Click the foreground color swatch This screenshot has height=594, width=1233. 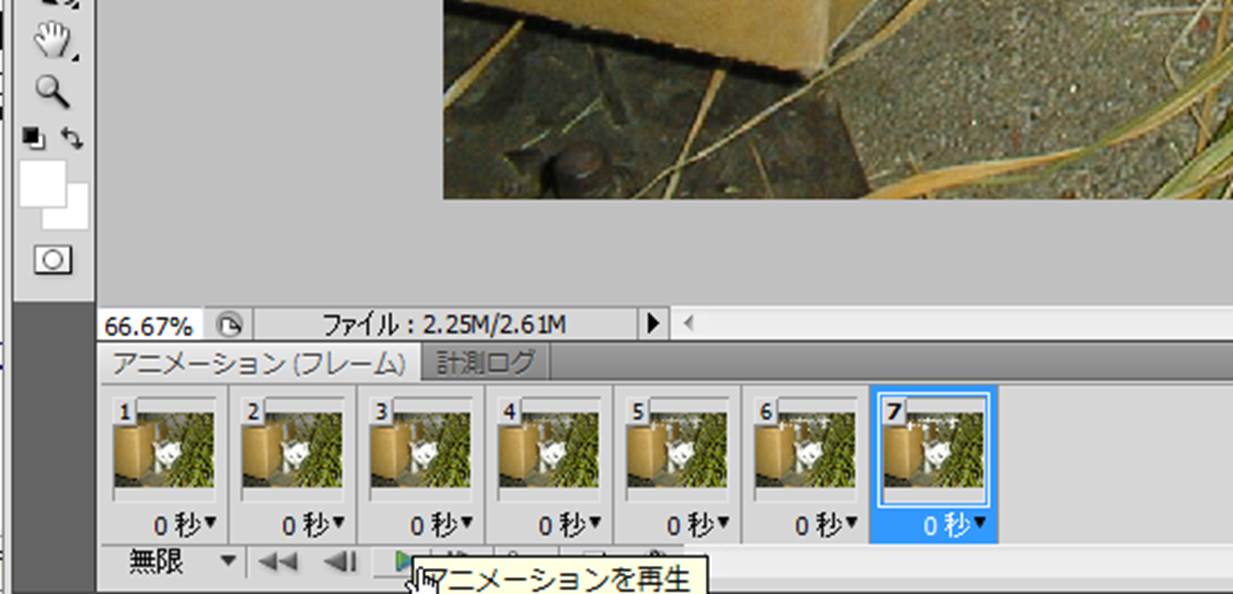pos(40,182)
